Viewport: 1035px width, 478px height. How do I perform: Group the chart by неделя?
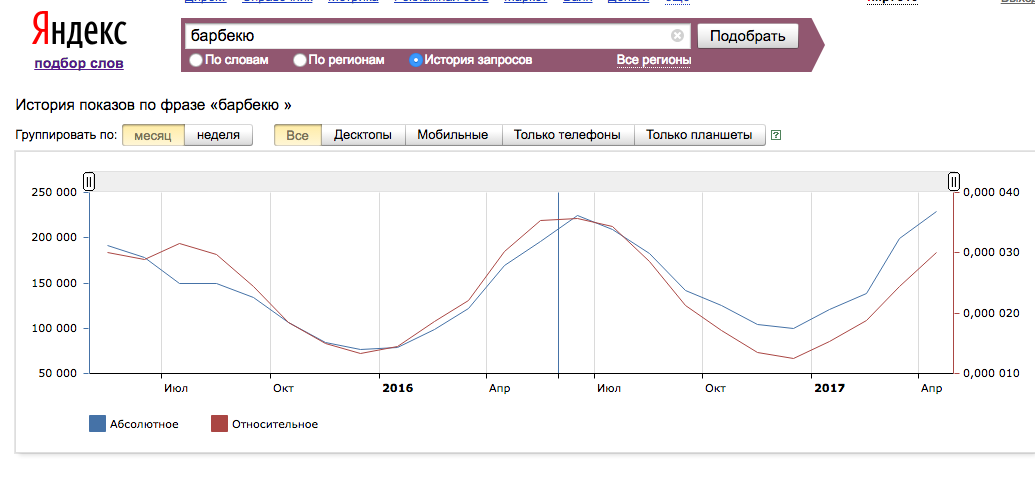[x=218, y=135]
